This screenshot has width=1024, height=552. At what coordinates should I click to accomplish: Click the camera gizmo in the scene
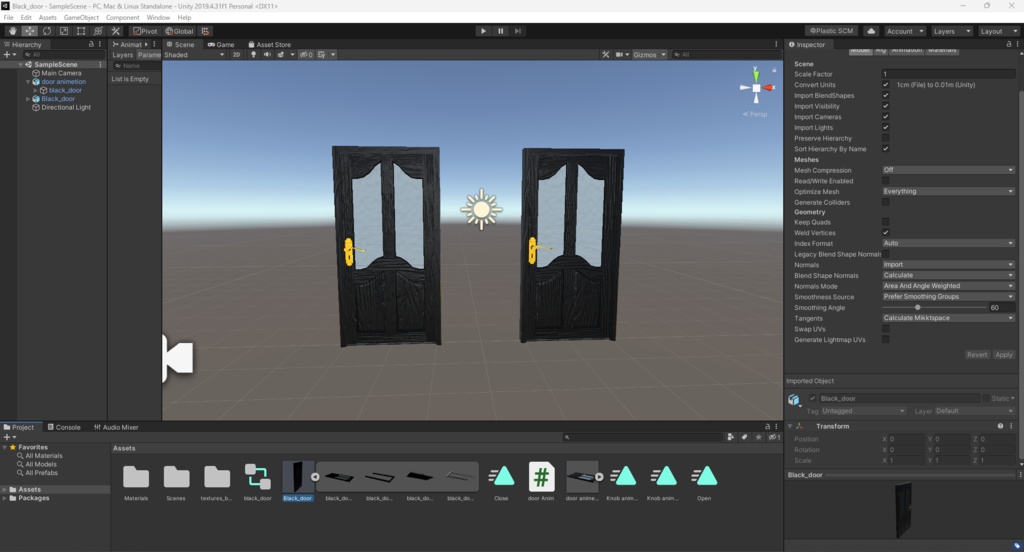pos(178,358)
